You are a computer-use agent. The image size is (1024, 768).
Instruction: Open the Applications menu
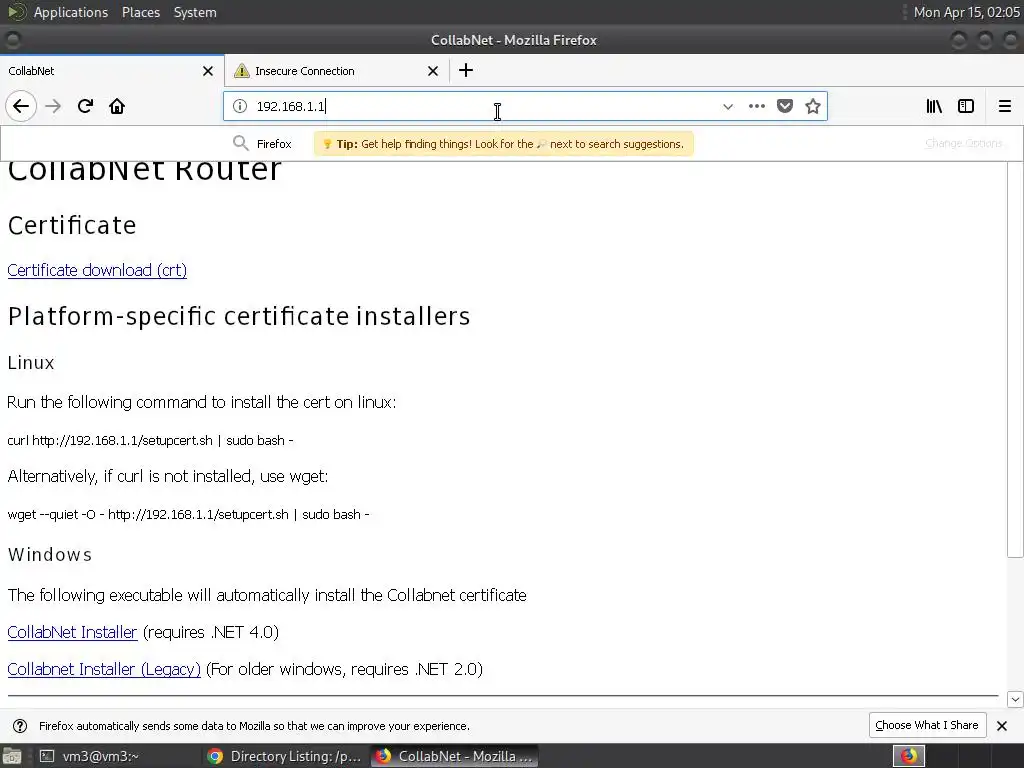point(71,12)
